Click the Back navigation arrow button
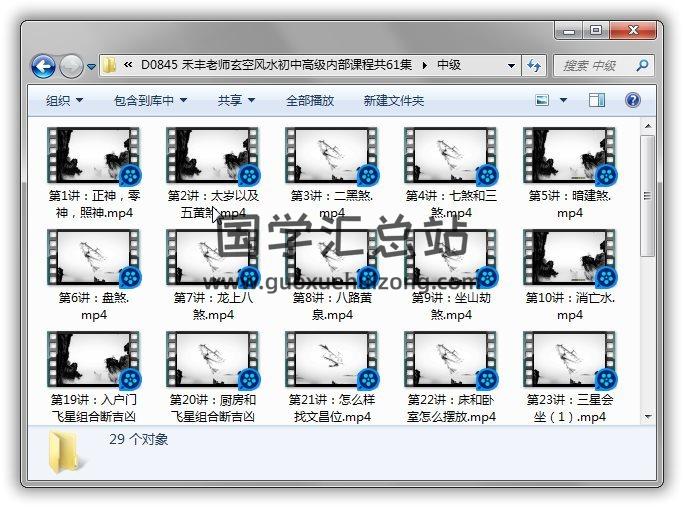684x508 pixels. (43, 67)
